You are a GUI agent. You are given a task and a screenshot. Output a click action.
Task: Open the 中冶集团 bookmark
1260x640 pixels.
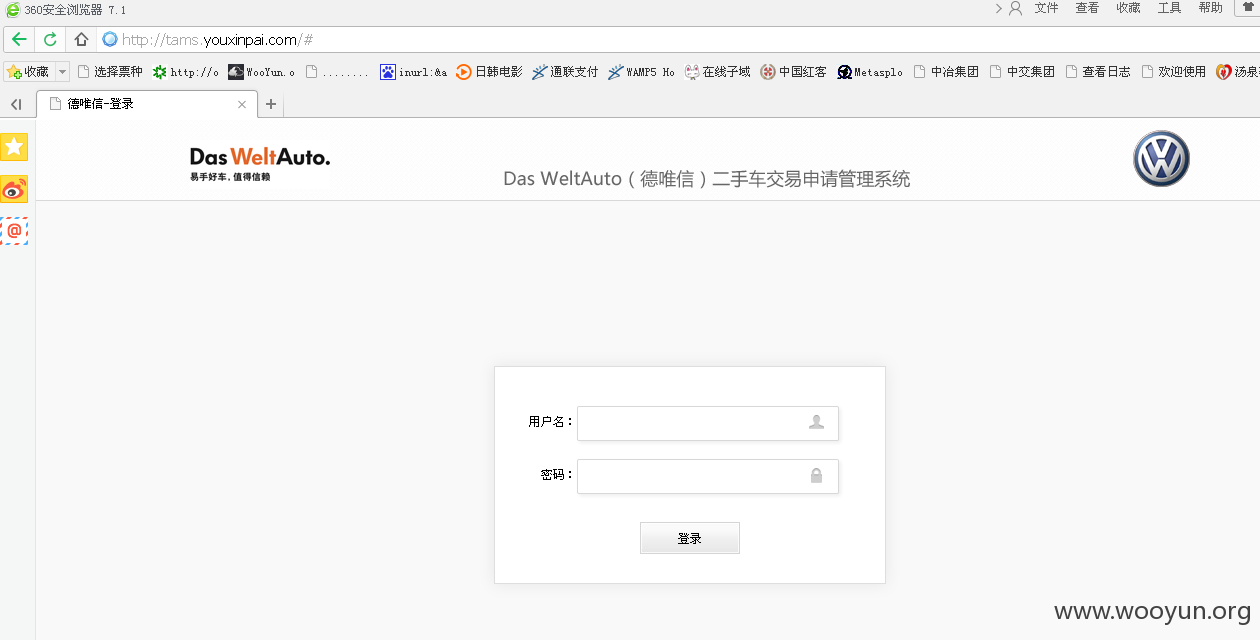coord(946,72)
